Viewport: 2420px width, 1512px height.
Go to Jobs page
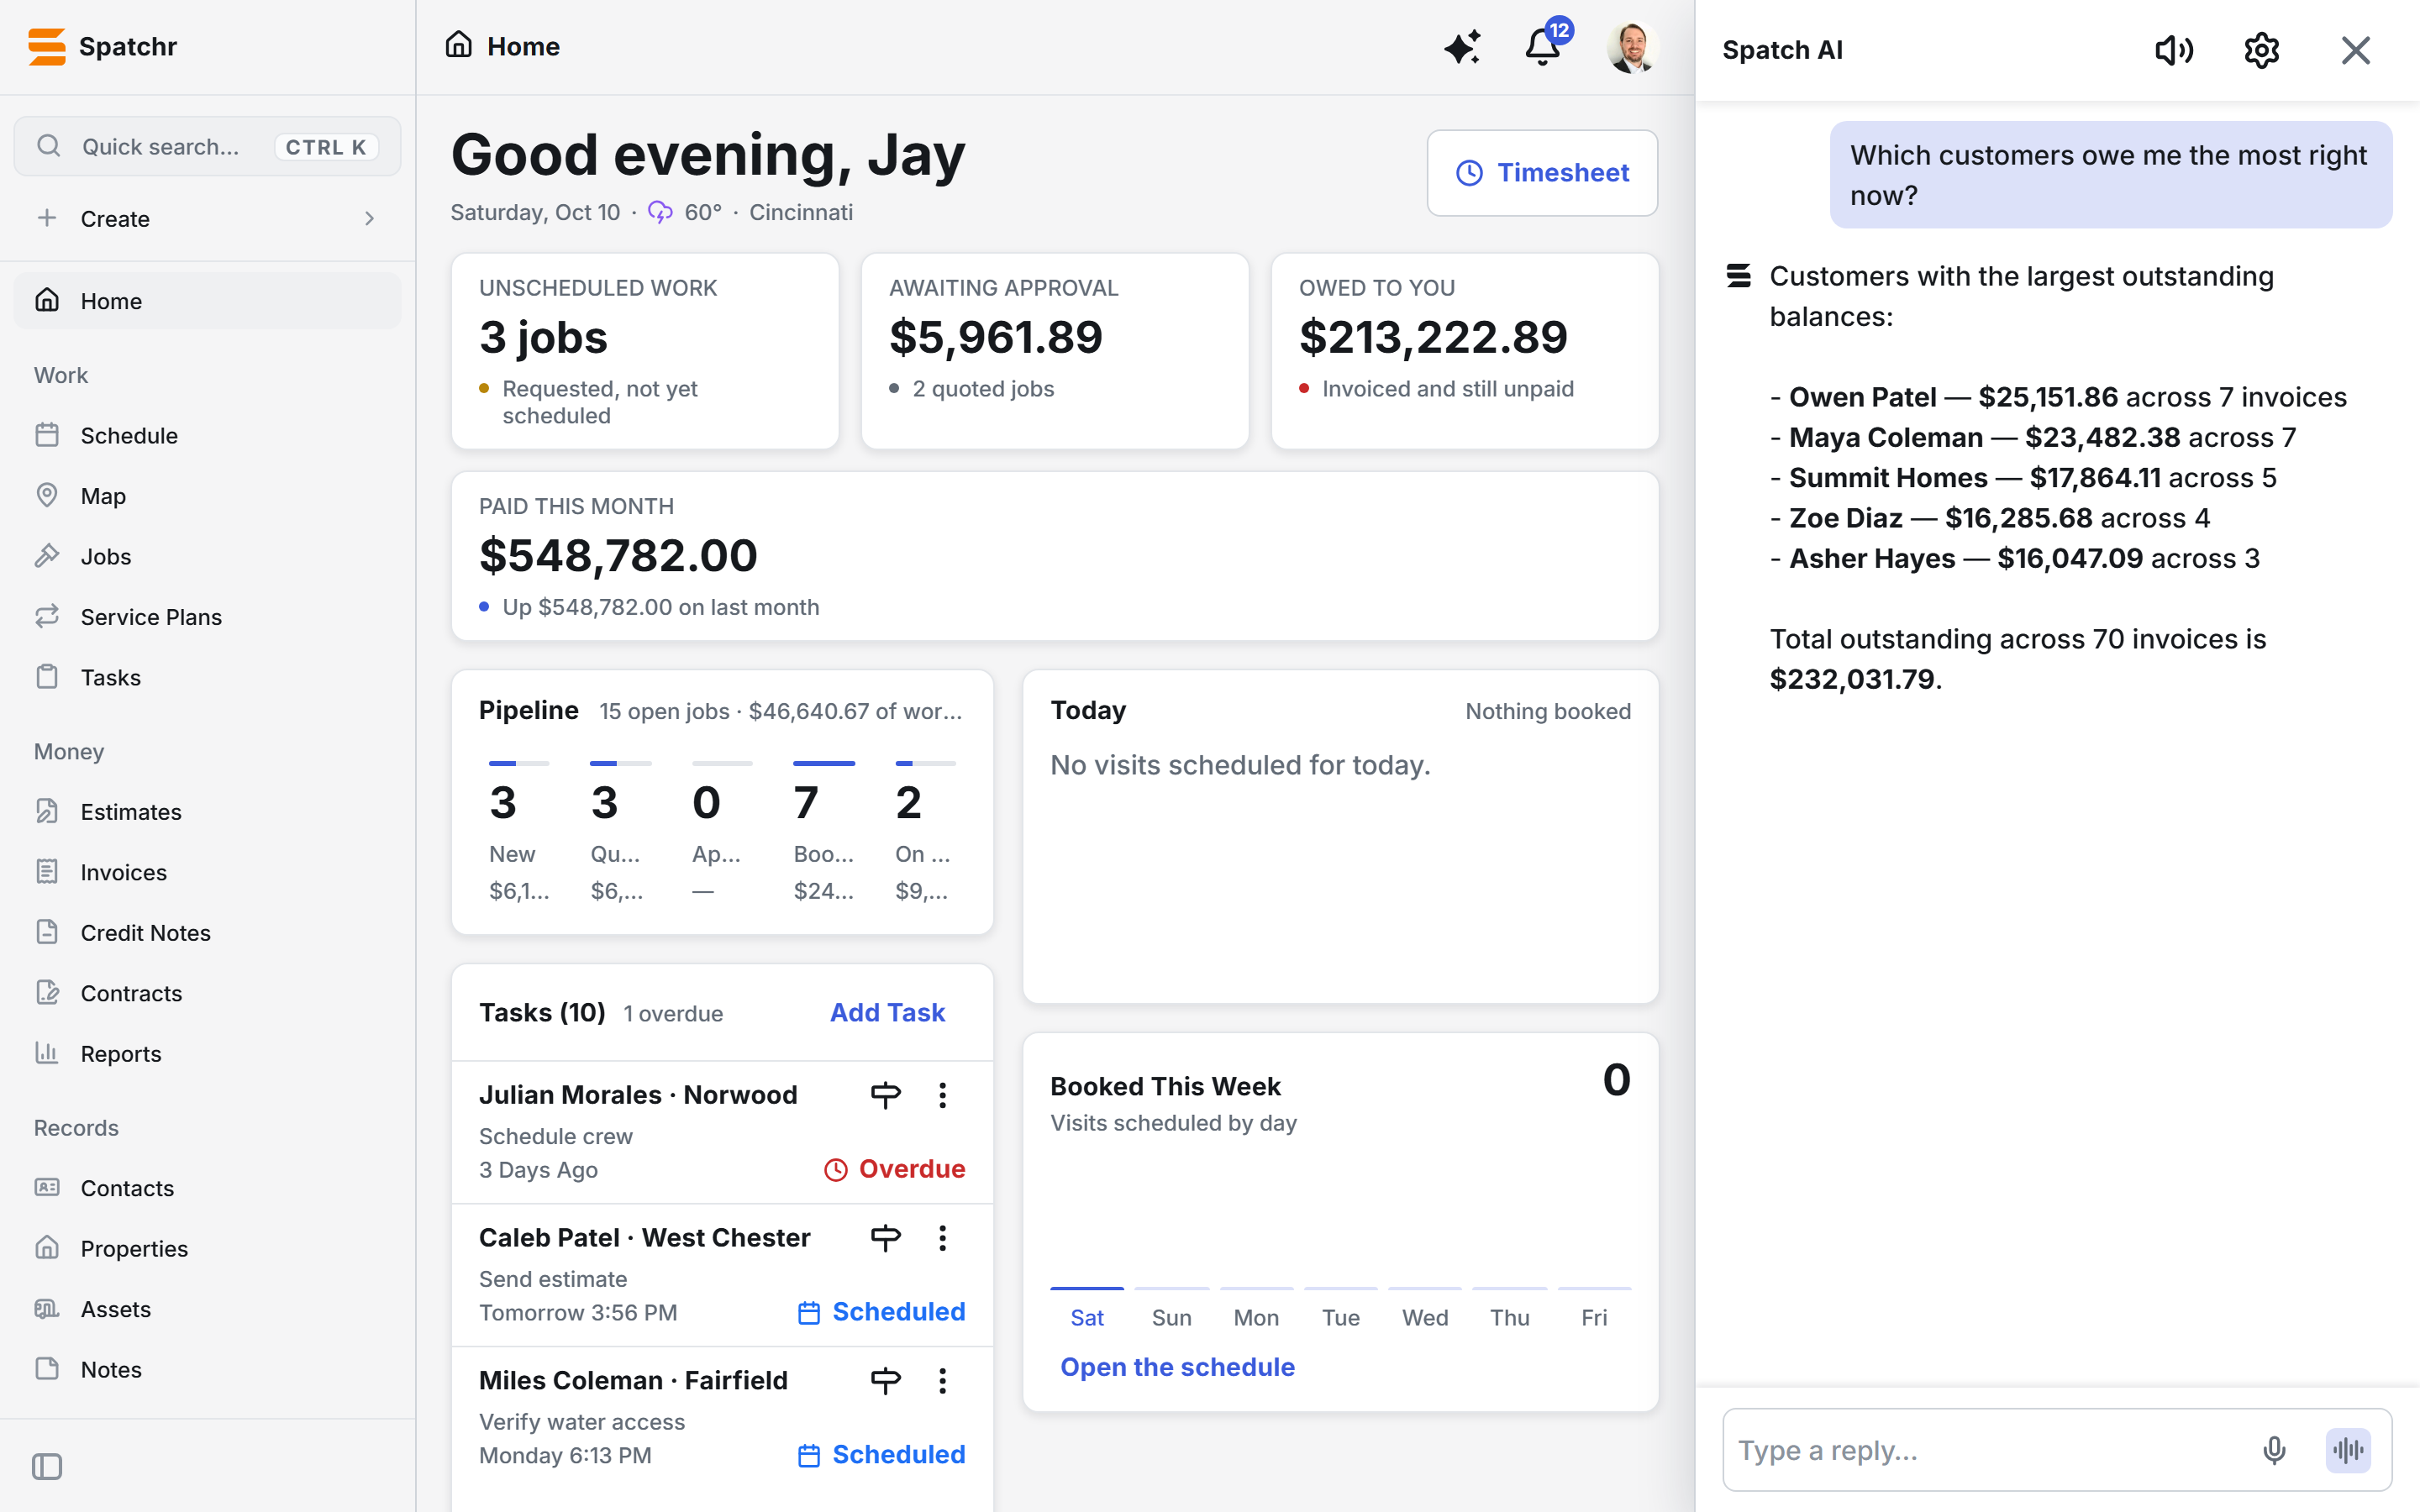(x=207, y=556)
